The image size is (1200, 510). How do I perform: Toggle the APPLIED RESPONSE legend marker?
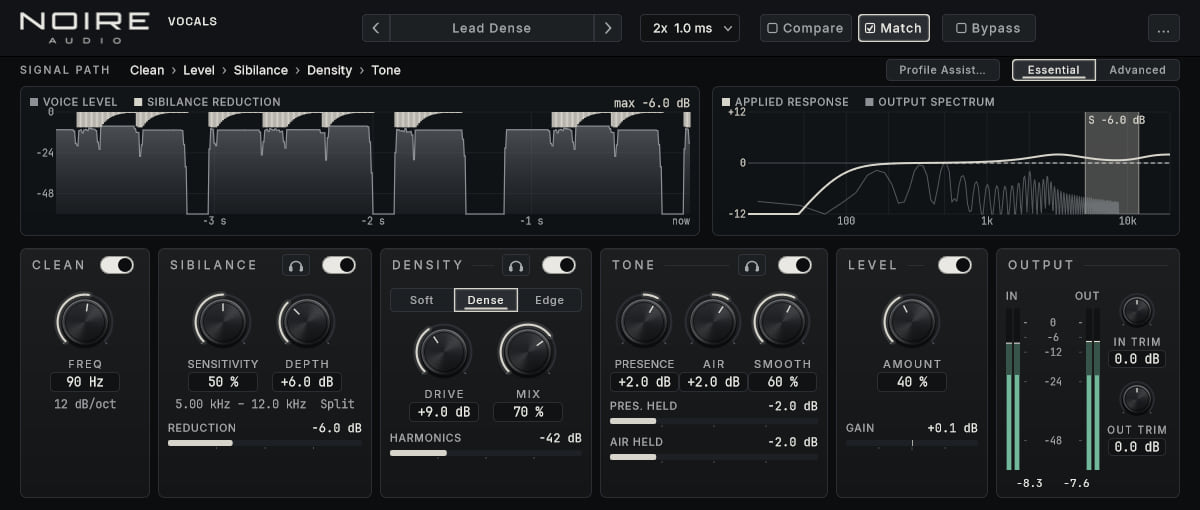pos(726,102)
